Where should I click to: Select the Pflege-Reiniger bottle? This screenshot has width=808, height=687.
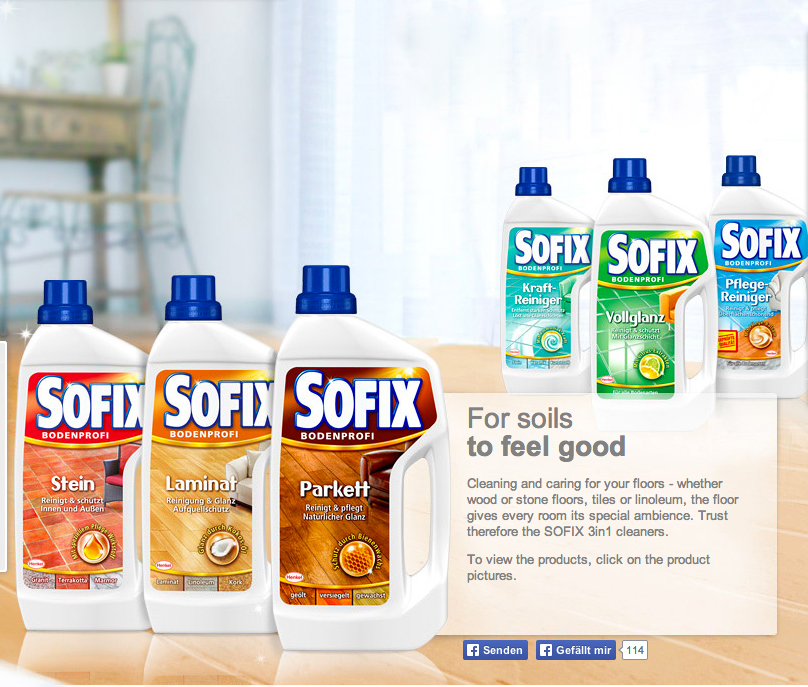[x=759, y=275]
